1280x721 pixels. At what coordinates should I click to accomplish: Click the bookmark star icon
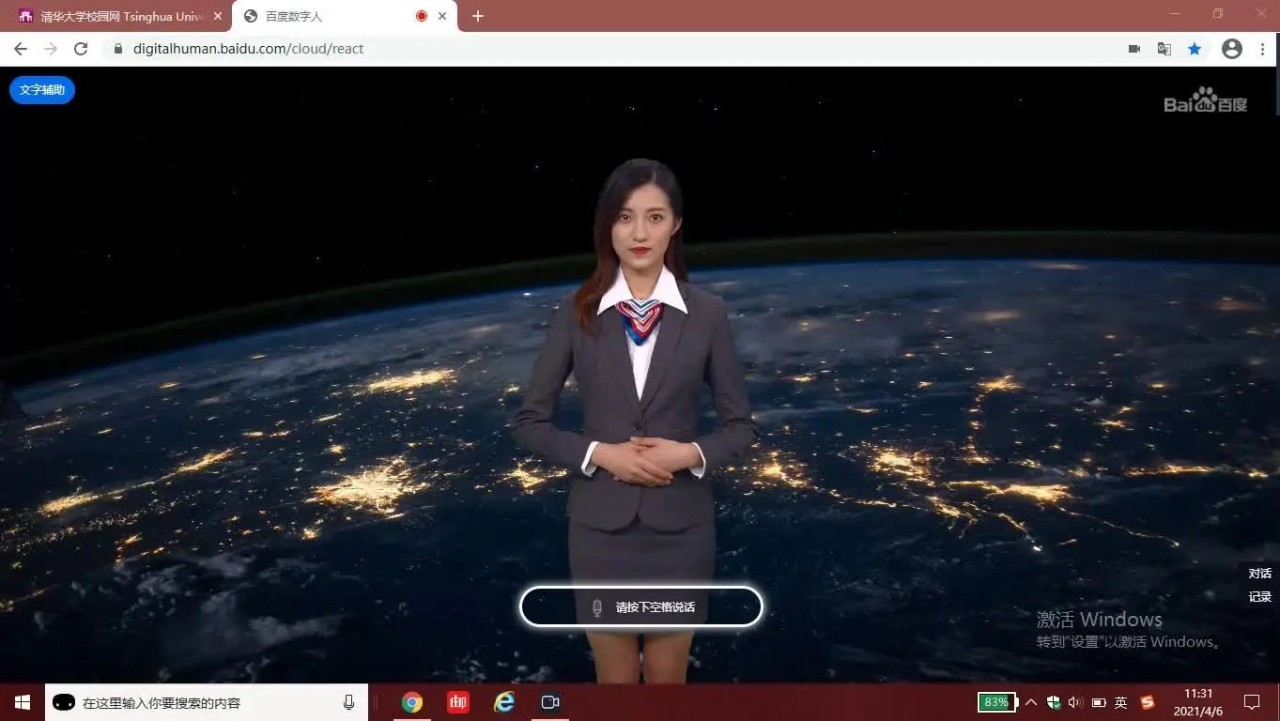click(1194, 49)
